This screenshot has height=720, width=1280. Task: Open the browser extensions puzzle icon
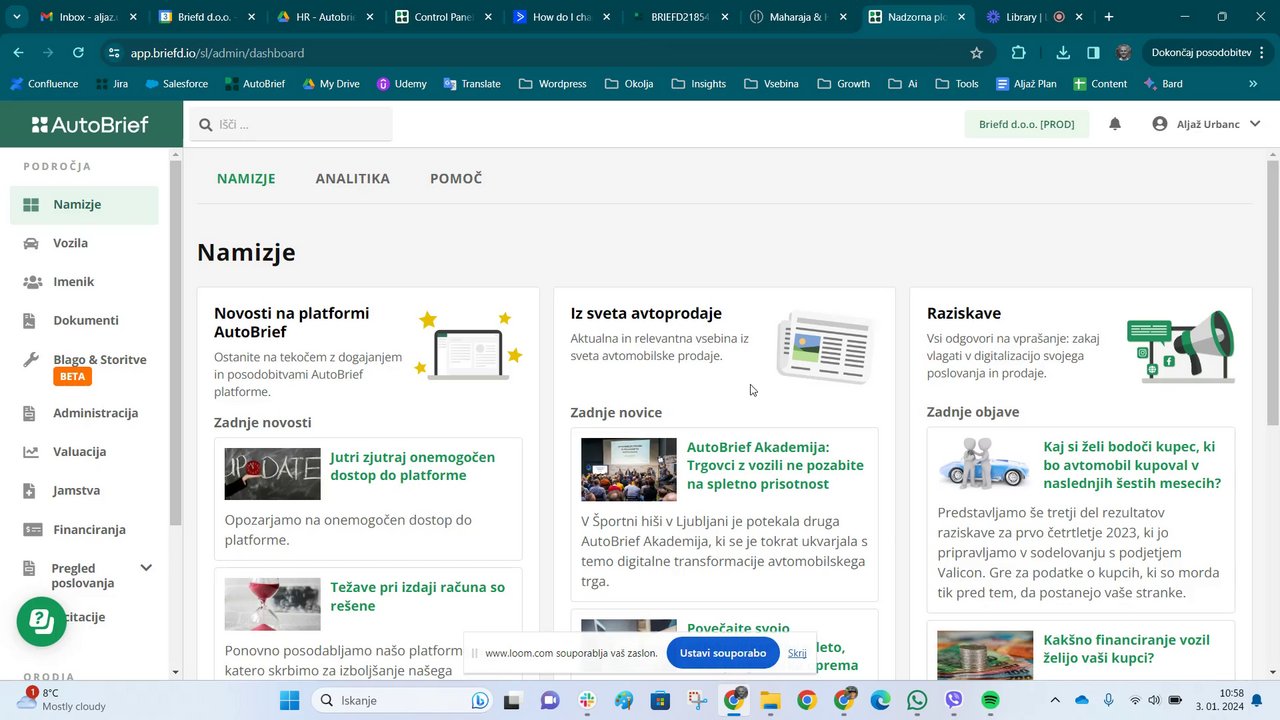pos(1019,53)
